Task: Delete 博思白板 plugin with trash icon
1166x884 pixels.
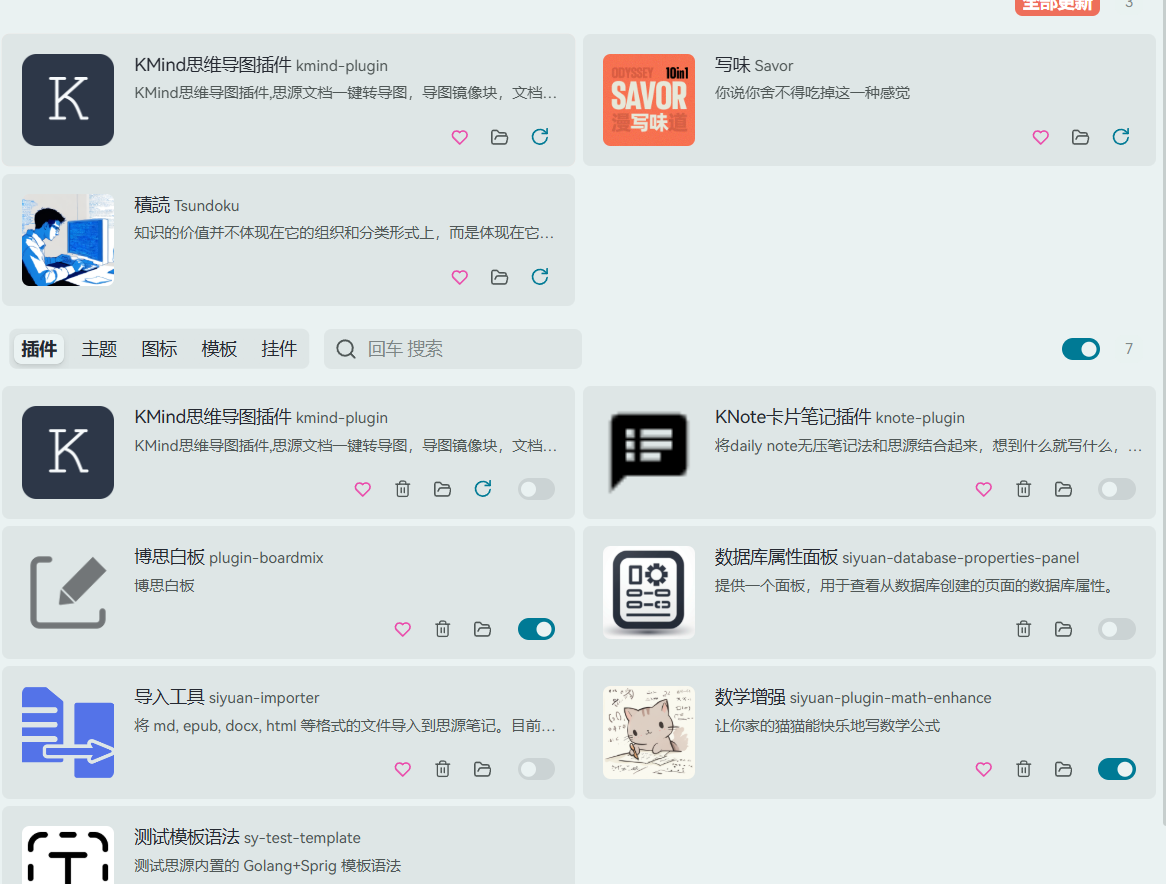Action: (442, 629)
